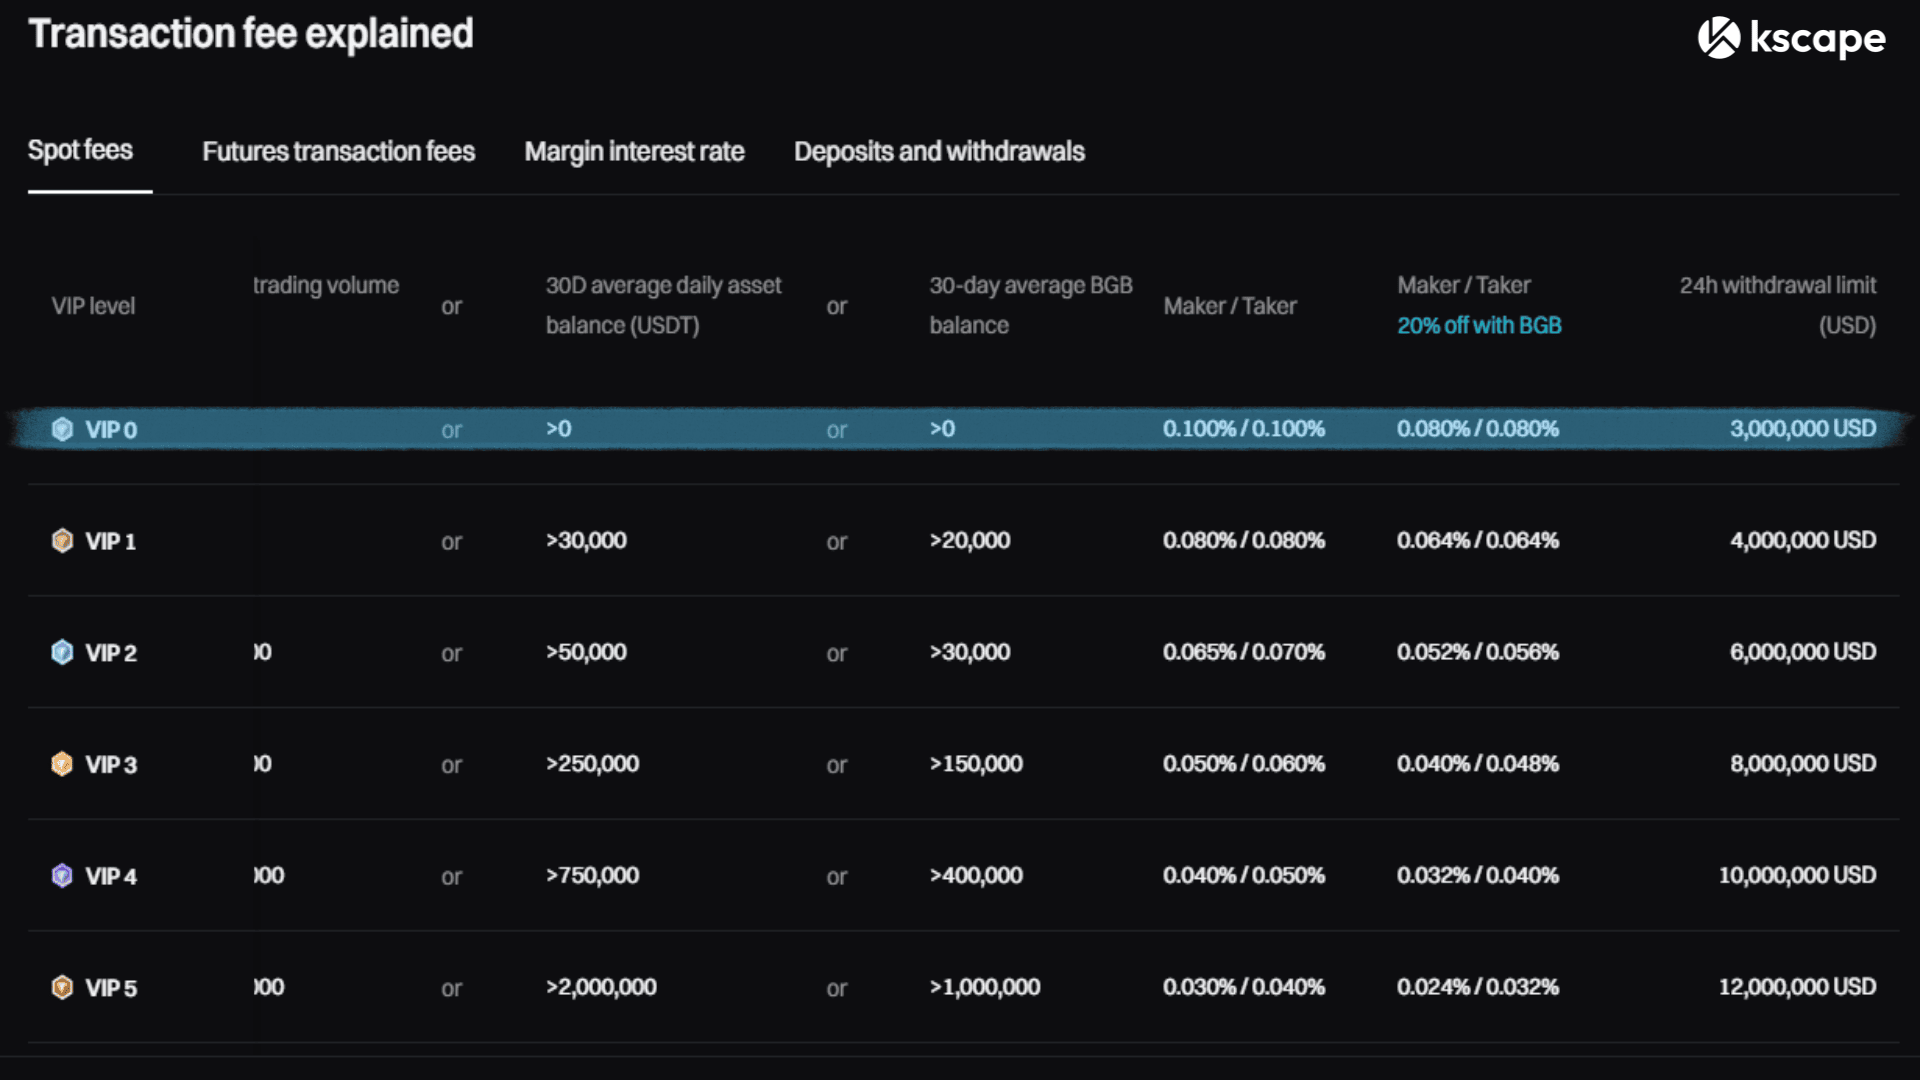Click the '24h withdrawal limit (USD)' header

1778,305
